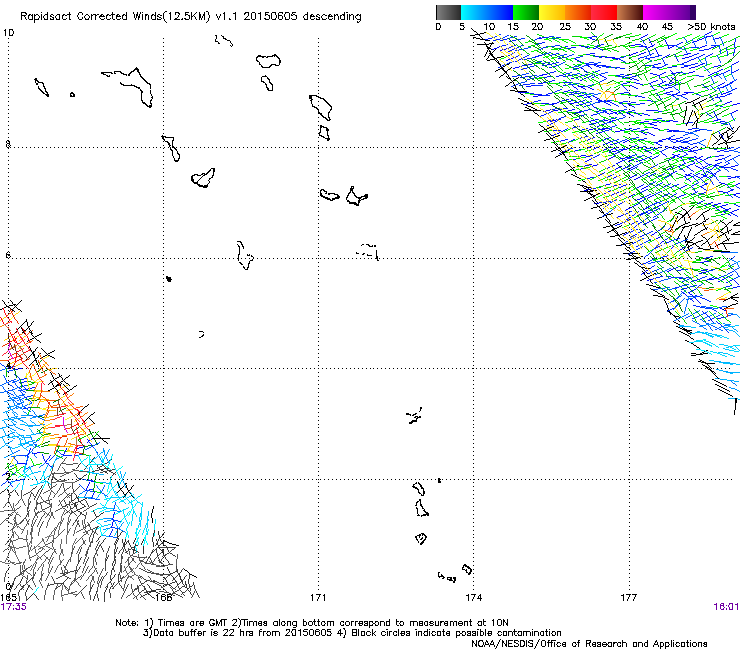The image size is (740, 650).
Task: Click the NOAA/NESDIS Office of Research credit text
Action: coord(589,644)
